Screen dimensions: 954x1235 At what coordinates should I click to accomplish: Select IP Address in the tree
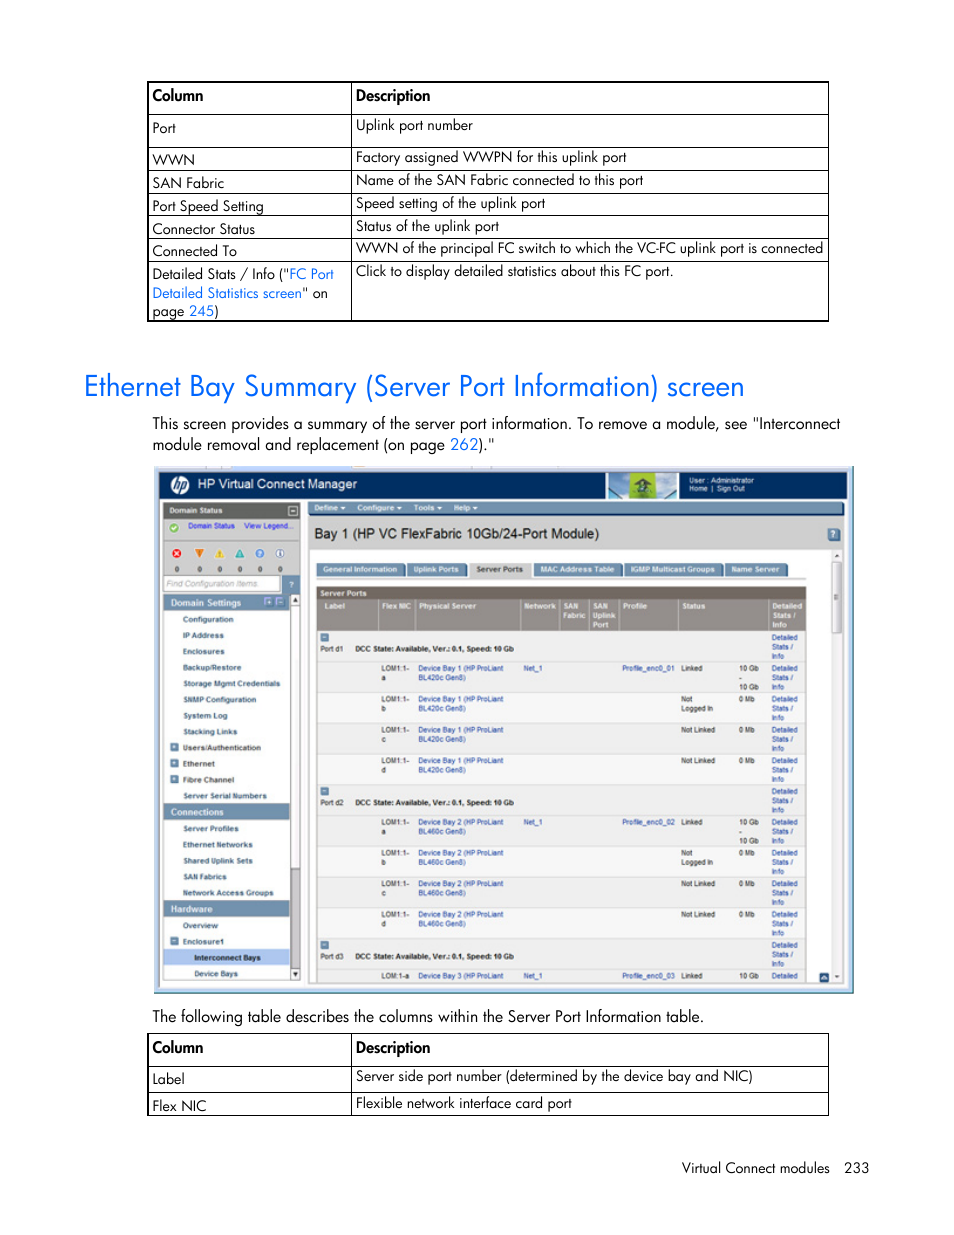(203, 635)
